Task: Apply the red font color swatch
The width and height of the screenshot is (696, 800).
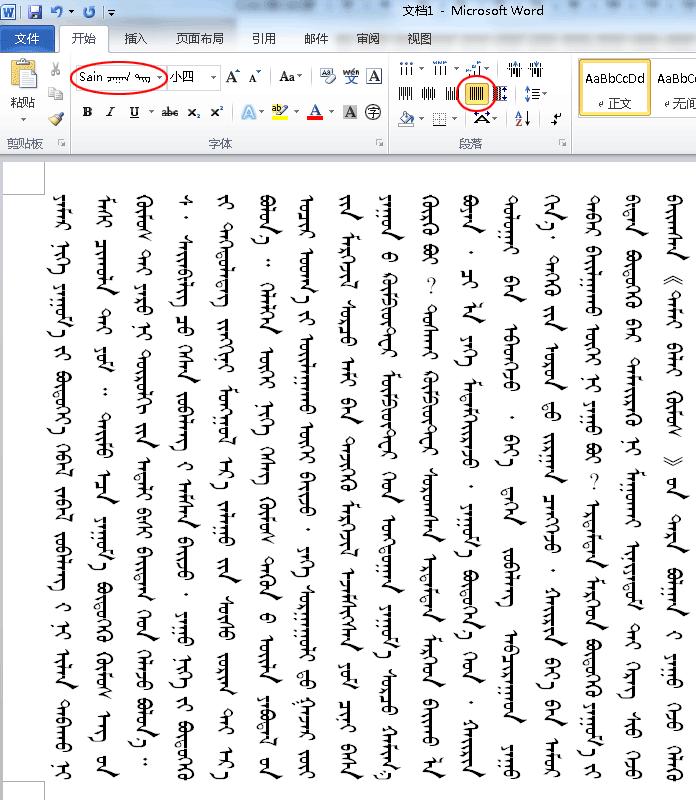Action: tap(315, 112)
